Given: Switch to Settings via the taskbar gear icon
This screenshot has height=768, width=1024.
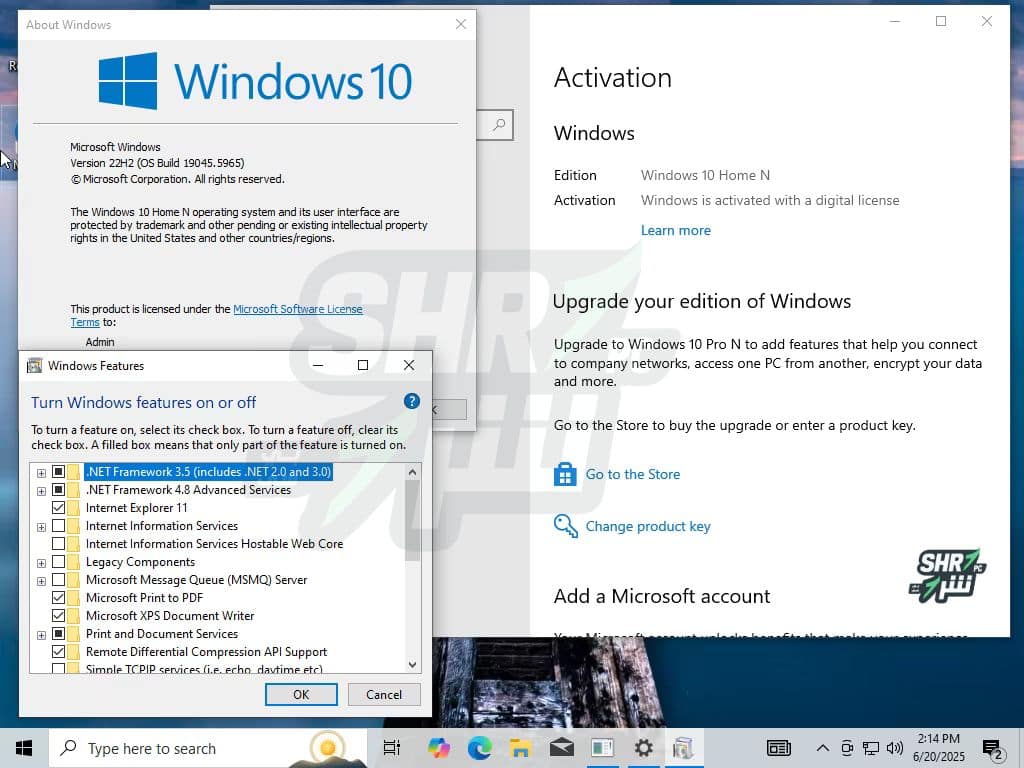Looking at the screenshot, I should tap(643, 748).
